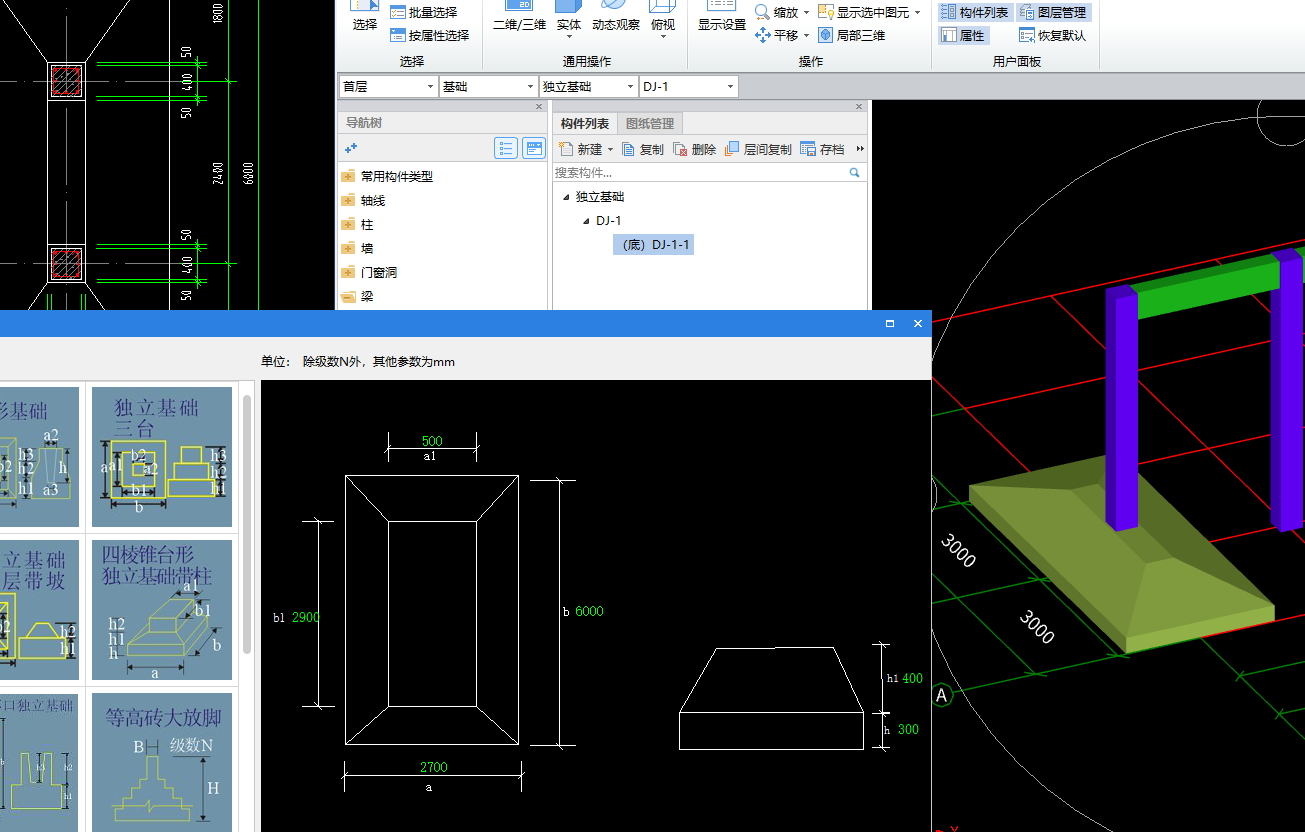Image resolution: width=1305 pixels, height=832 pixels.
Task: Toggle list view mode in 导航树
Action: (x=507, y=149)
